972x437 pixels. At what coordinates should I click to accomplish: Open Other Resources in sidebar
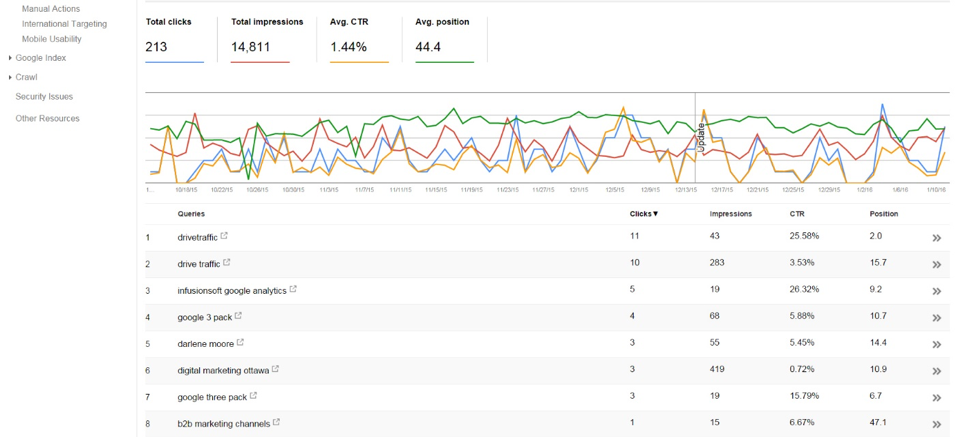coord(48,118)
